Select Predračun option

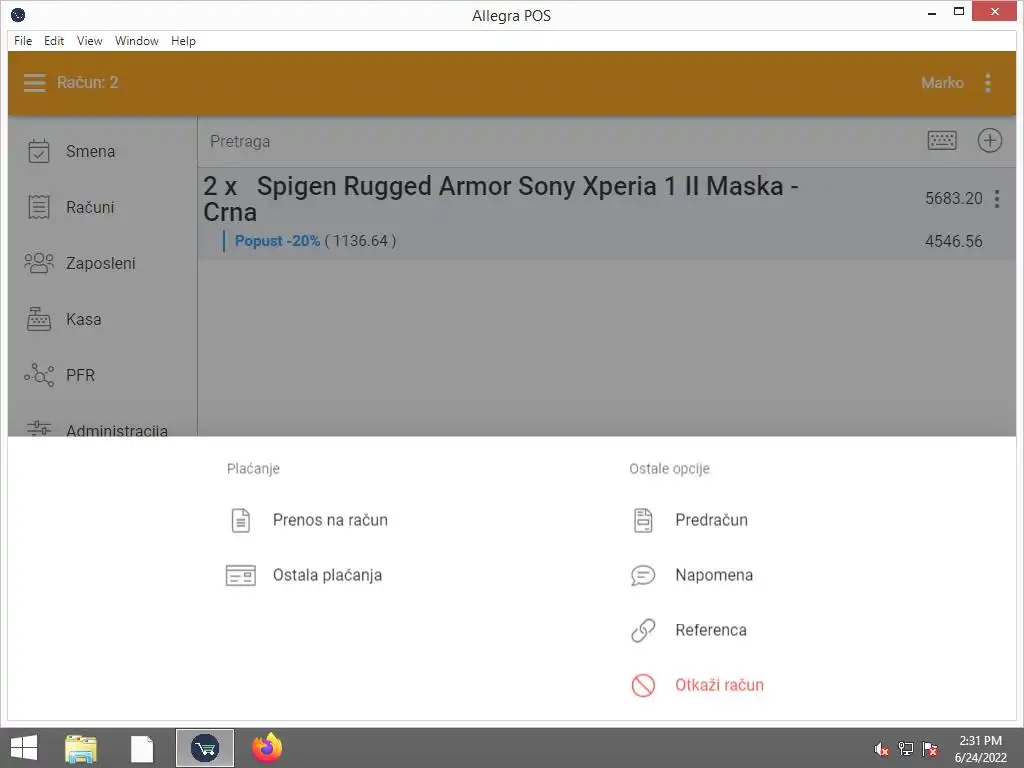pos(711,520)
